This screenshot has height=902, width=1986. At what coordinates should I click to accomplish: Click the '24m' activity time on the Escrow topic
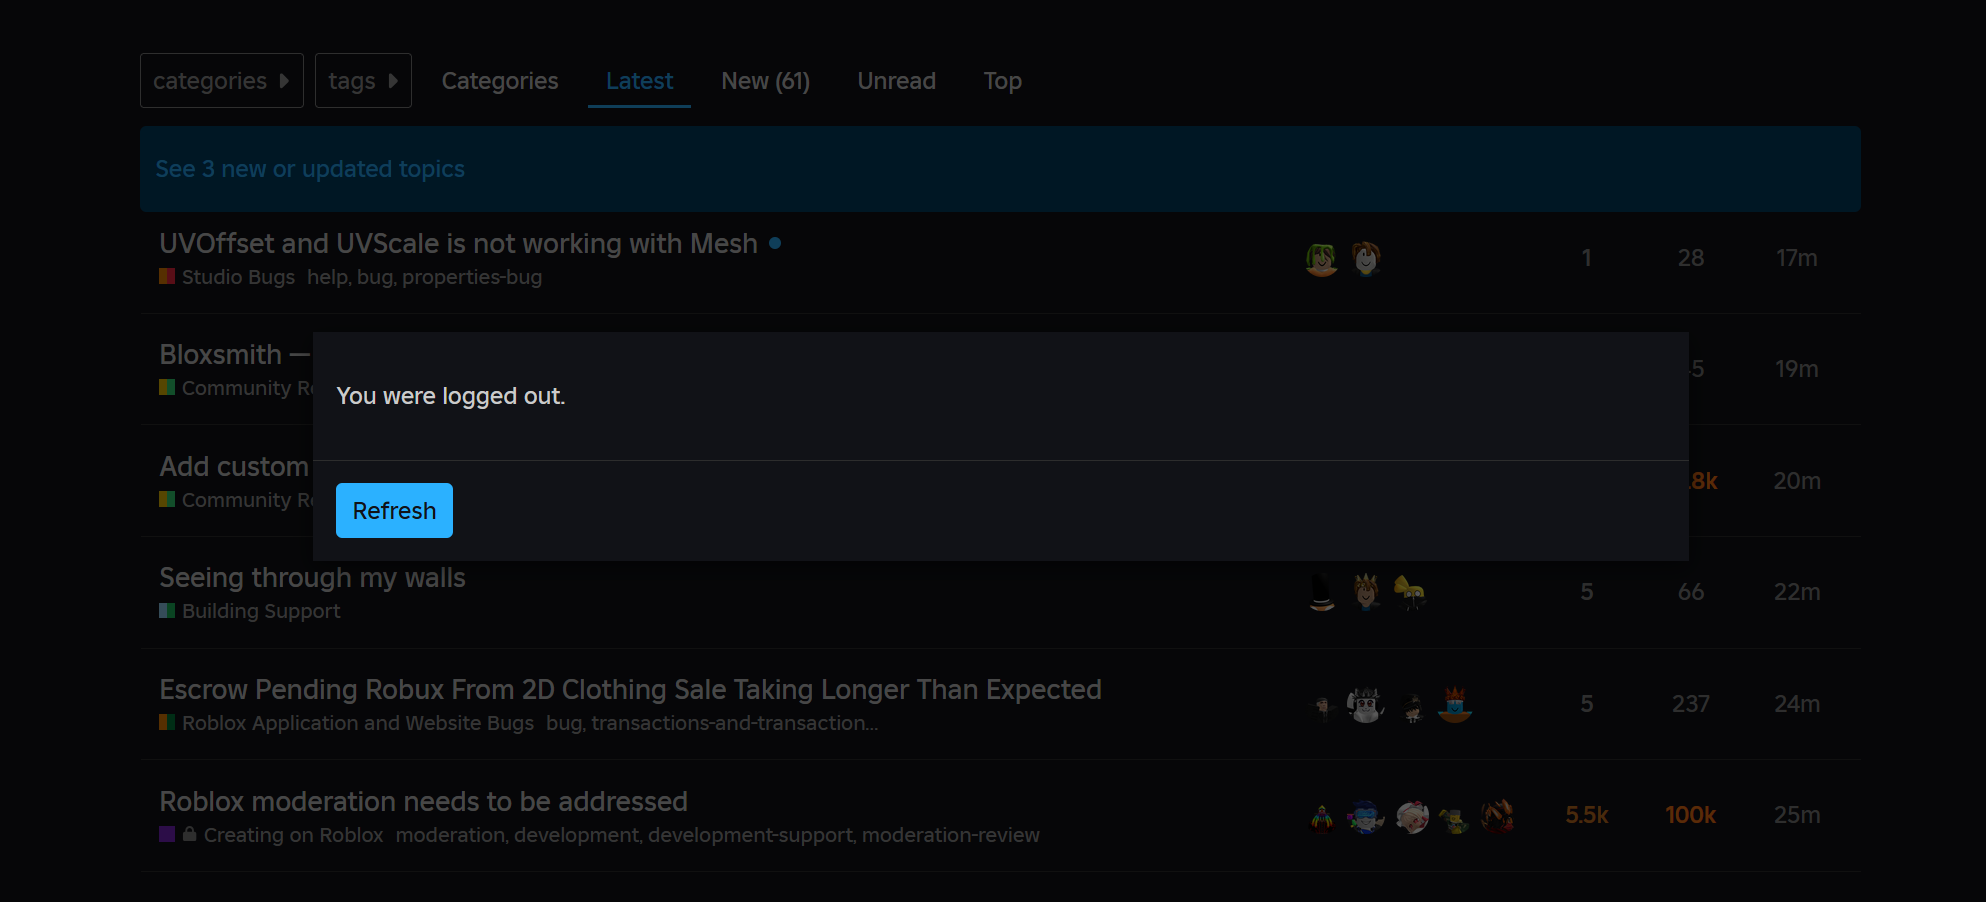[1797, 704]
